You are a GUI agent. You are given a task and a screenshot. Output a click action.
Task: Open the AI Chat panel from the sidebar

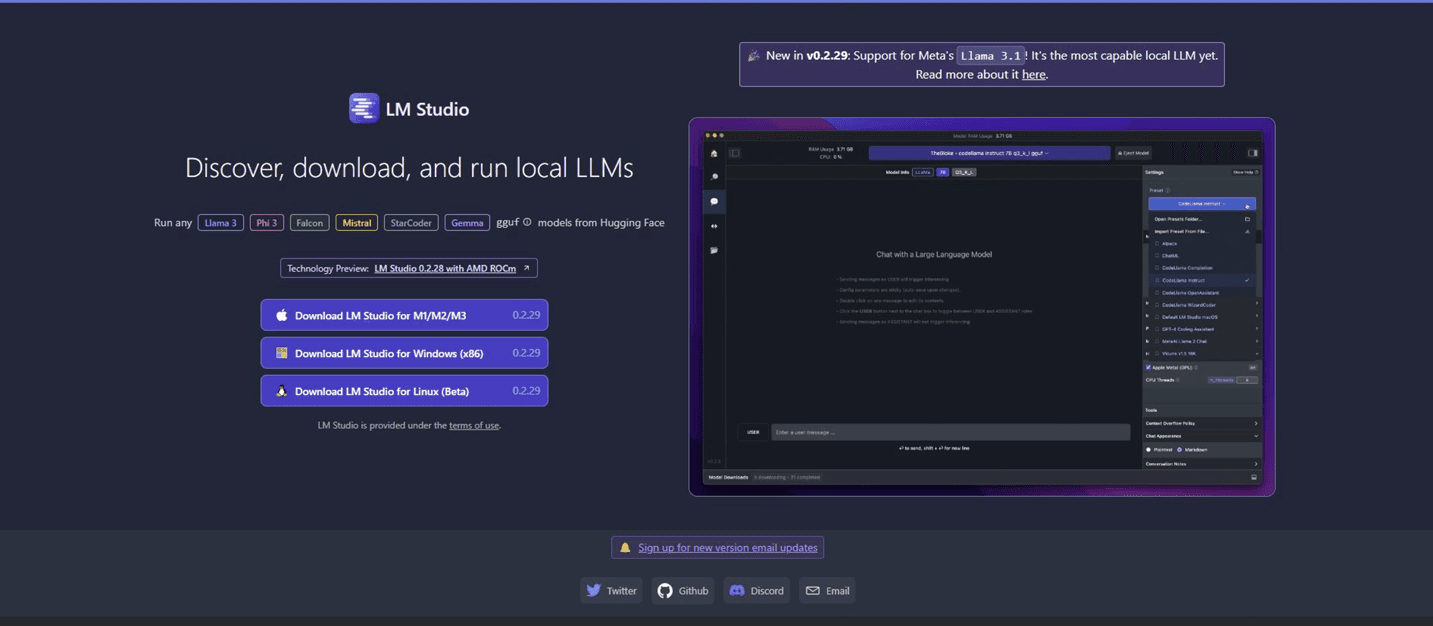(714, 201)
